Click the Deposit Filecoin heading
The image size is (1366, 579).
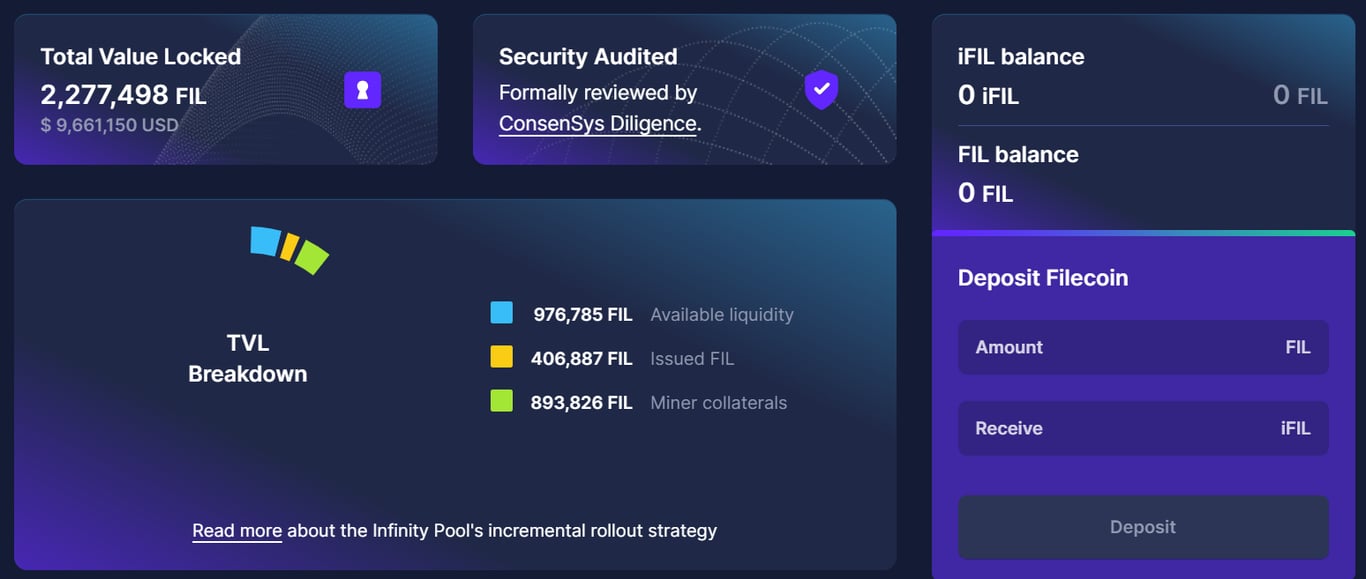coord(1040,277)
